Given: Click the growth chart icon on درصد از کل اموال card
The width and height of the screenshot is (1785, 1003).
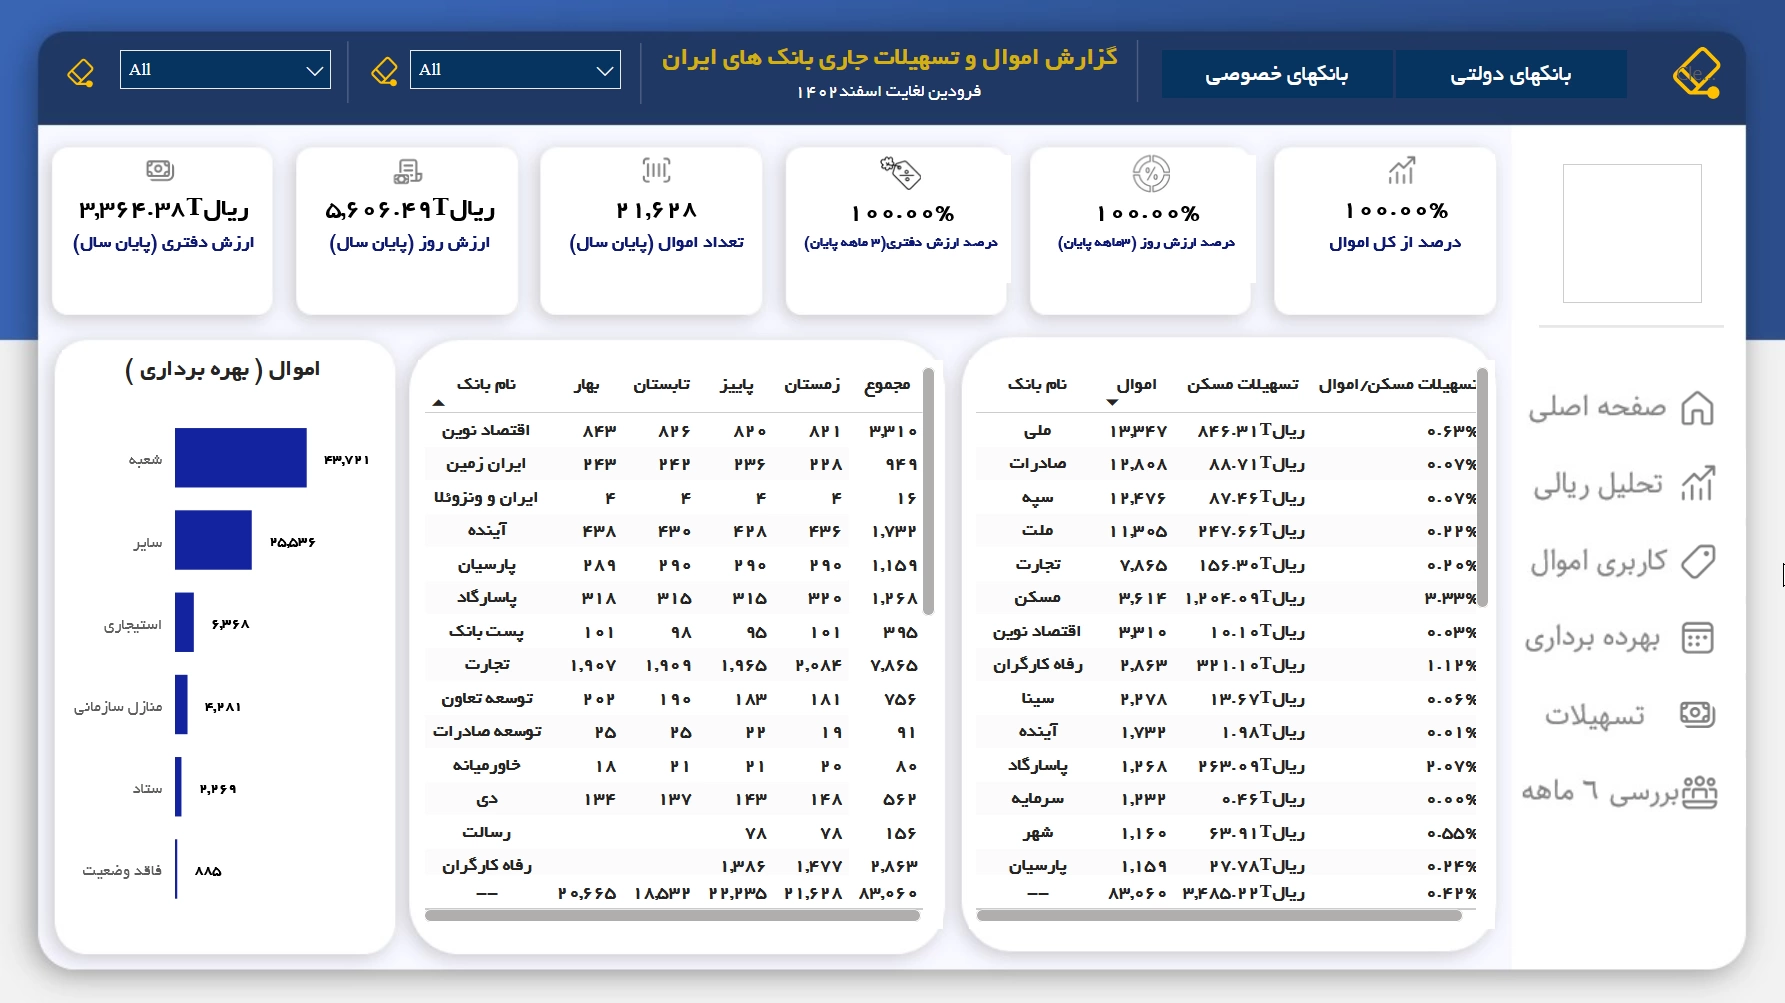Looking at the screenshot, I should [1401, 170].
